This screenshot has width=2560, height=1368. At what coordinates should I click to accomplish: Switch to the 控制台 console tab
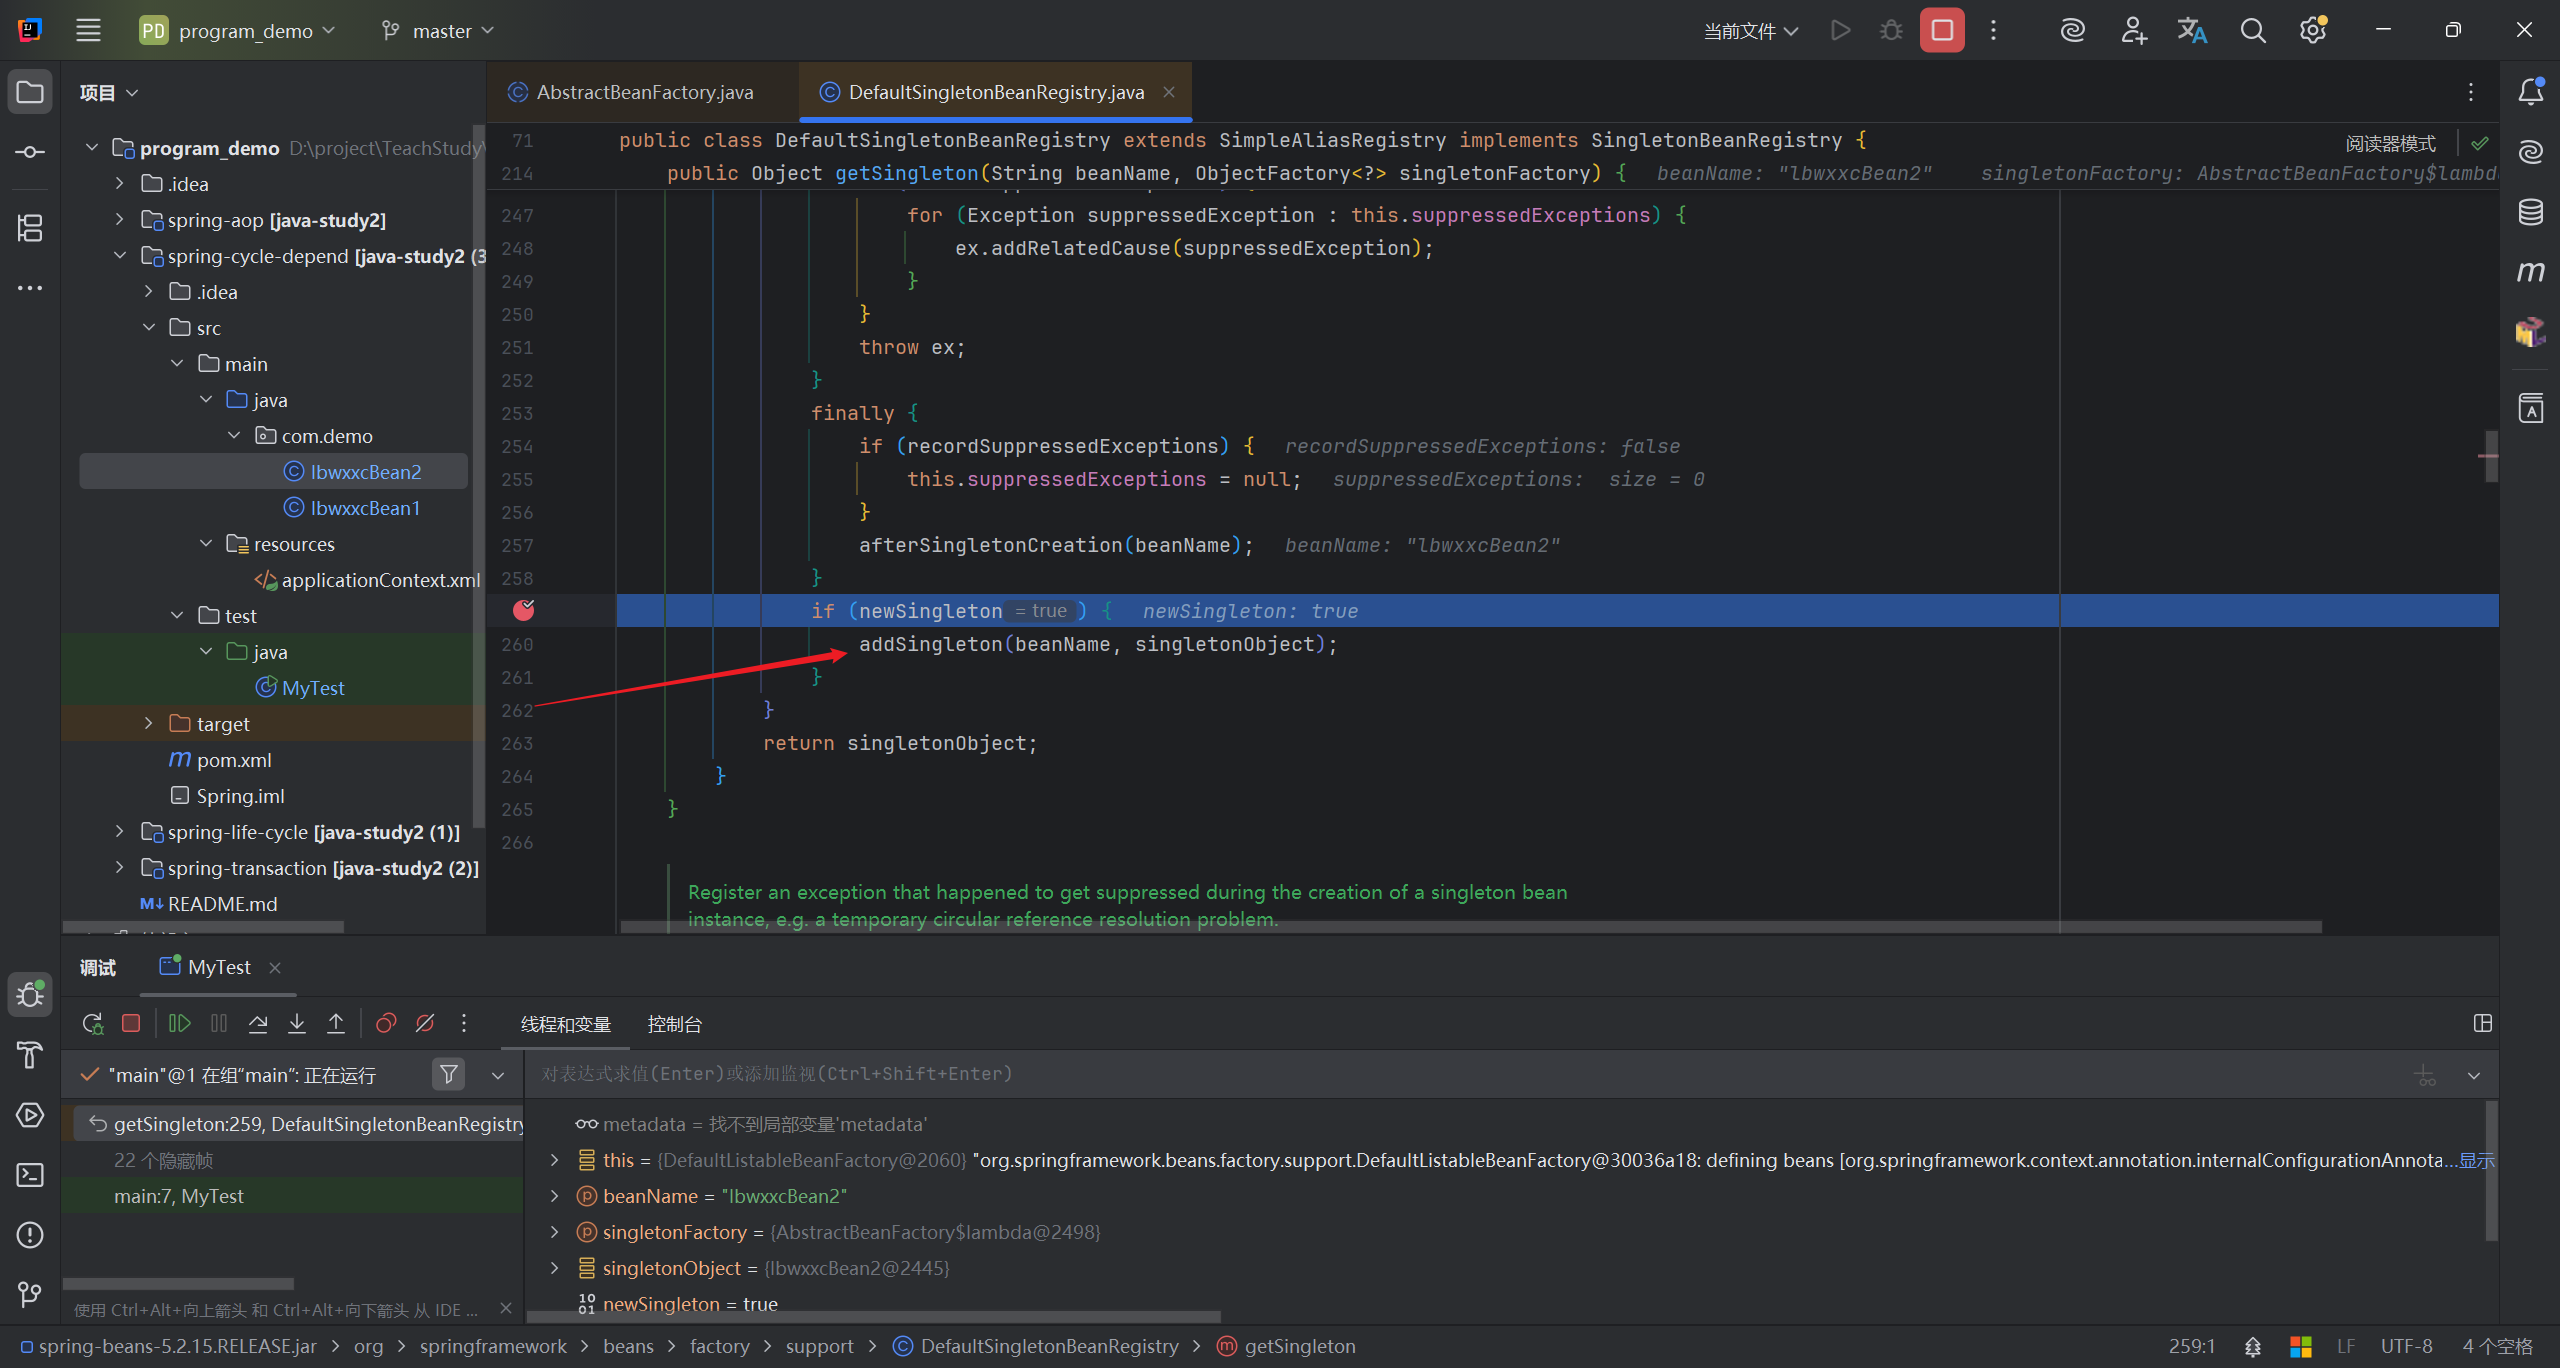pyautogui.click(x=674, y=1024)
